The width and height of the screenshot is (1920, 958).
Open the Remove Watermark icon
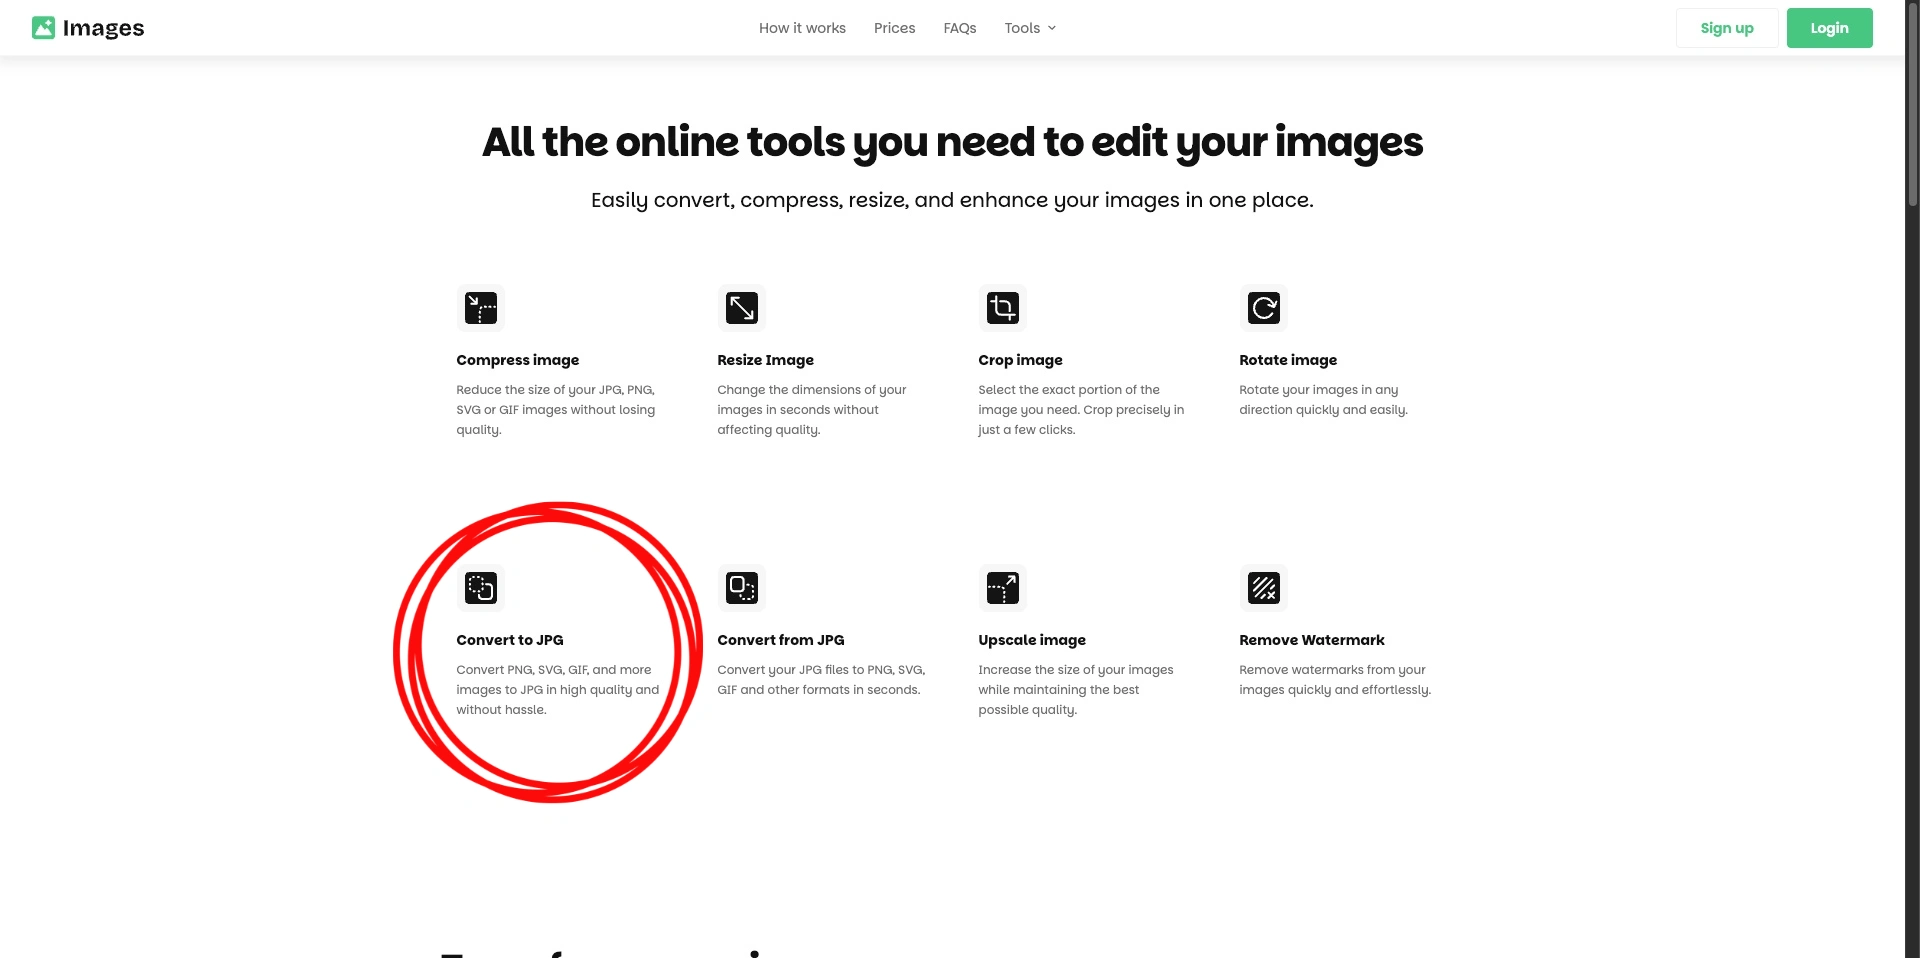point(1263,588)
